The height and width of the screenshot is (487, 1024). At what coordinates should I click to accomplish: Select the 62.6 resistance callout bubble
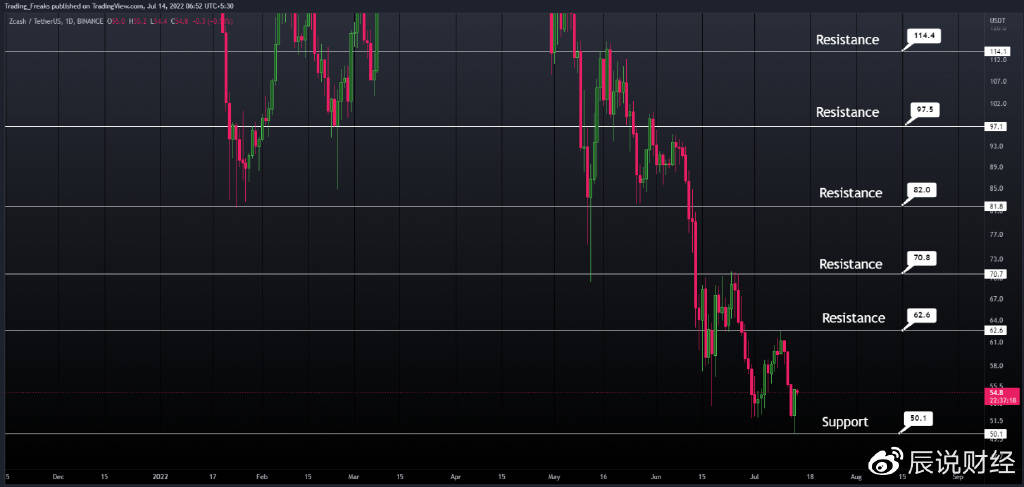pyautogui.click(x=923, y=315)
